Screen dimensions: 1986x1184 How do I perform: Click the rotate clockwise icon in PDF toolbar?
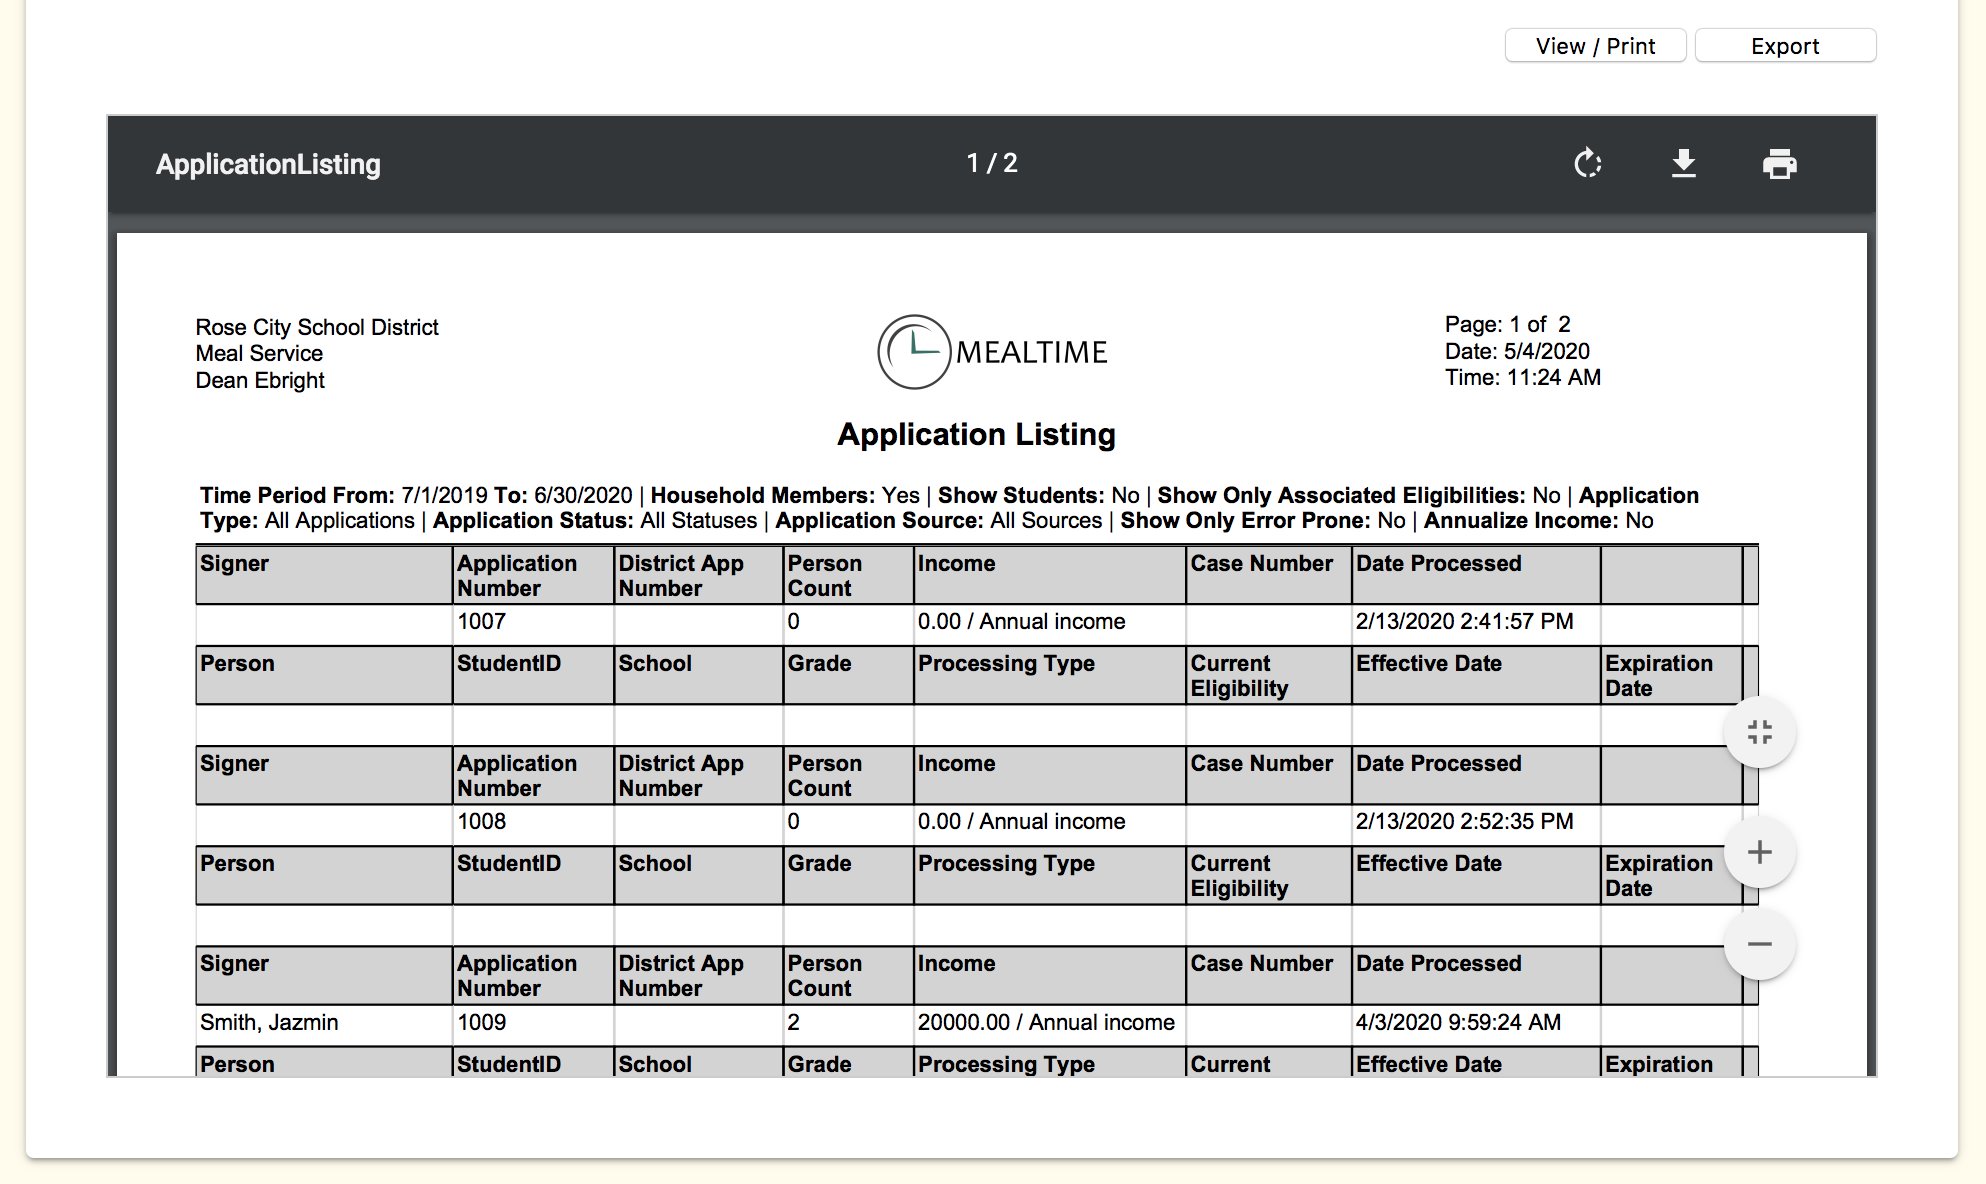[x=1587, y=163]
